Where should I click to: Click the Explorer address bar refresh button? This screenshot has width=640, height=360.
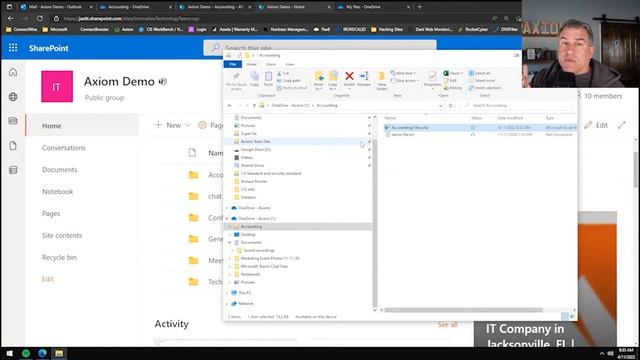[x=451, y=105]
